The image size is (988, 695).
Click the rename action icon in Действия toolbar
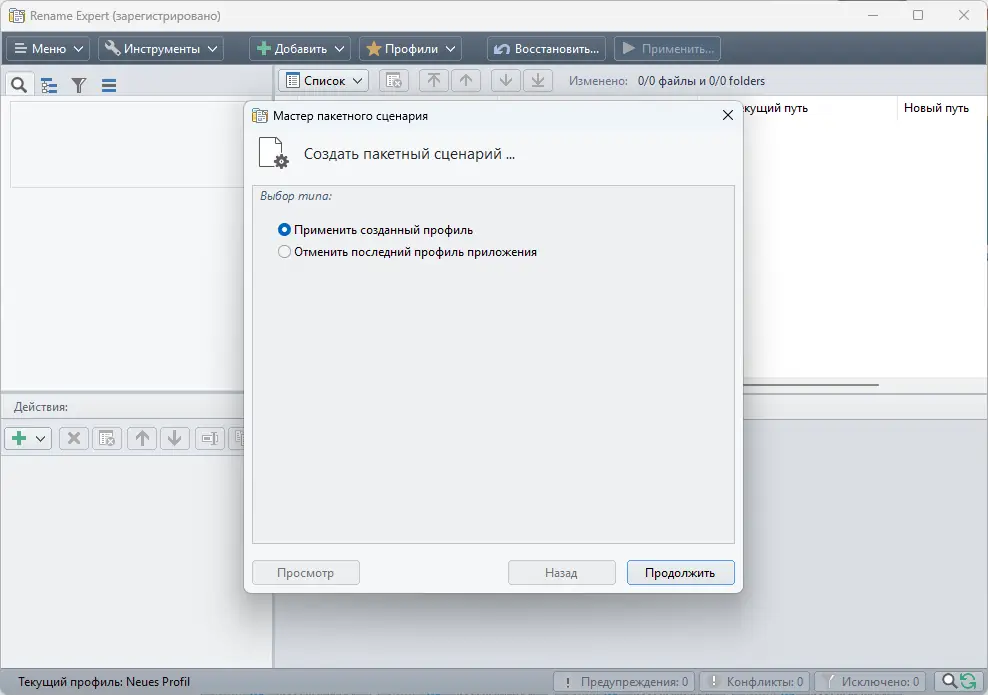coord(210,438)
